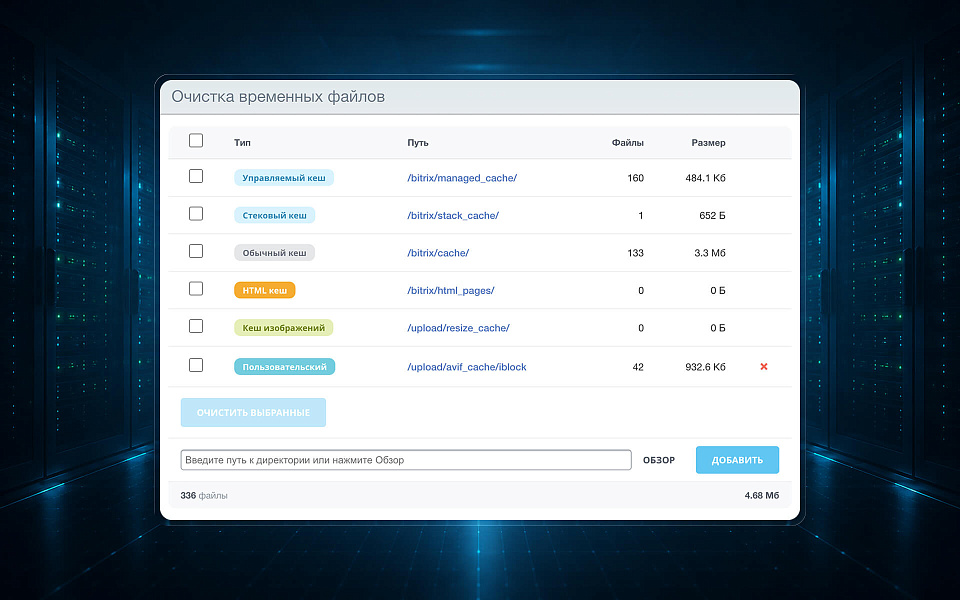
Task: Check the HTML кеш row checkbox
Action: (x=196, y=288)
